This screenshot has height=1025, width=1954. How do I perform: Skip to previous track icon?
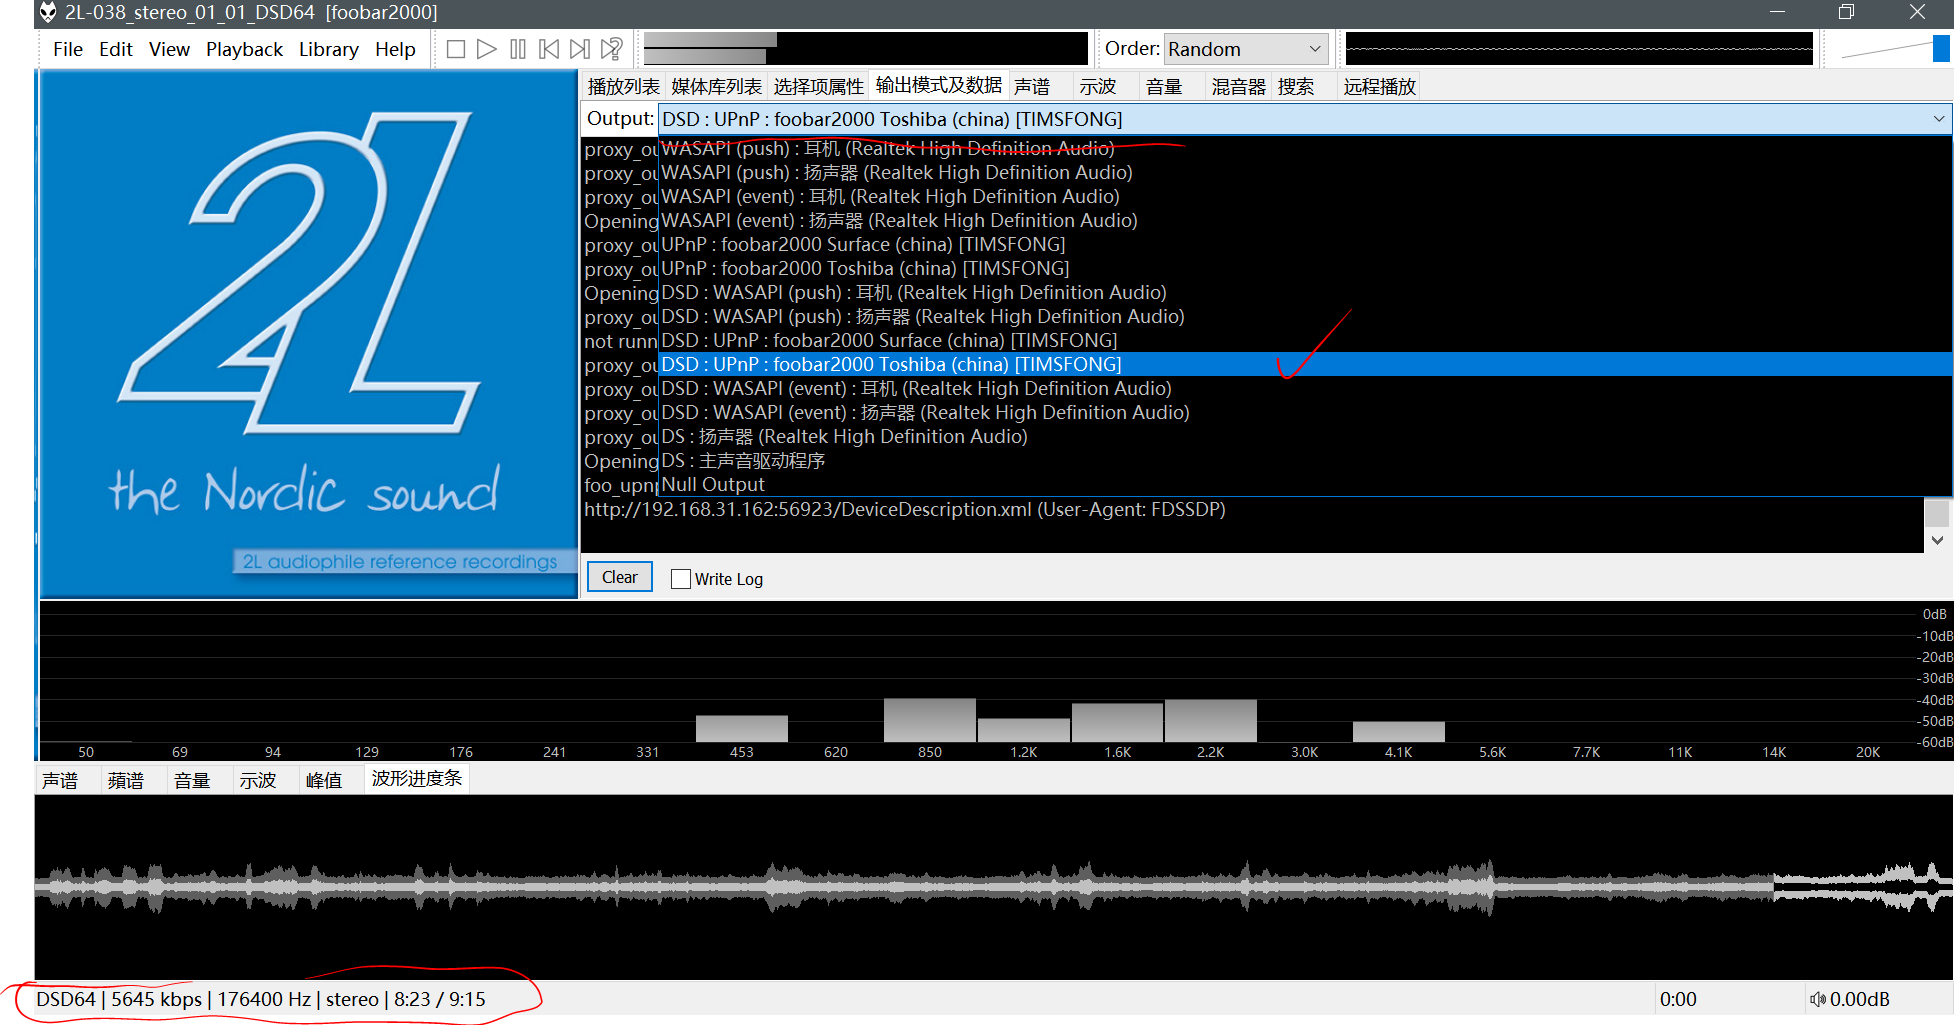[x=549, y=49]
